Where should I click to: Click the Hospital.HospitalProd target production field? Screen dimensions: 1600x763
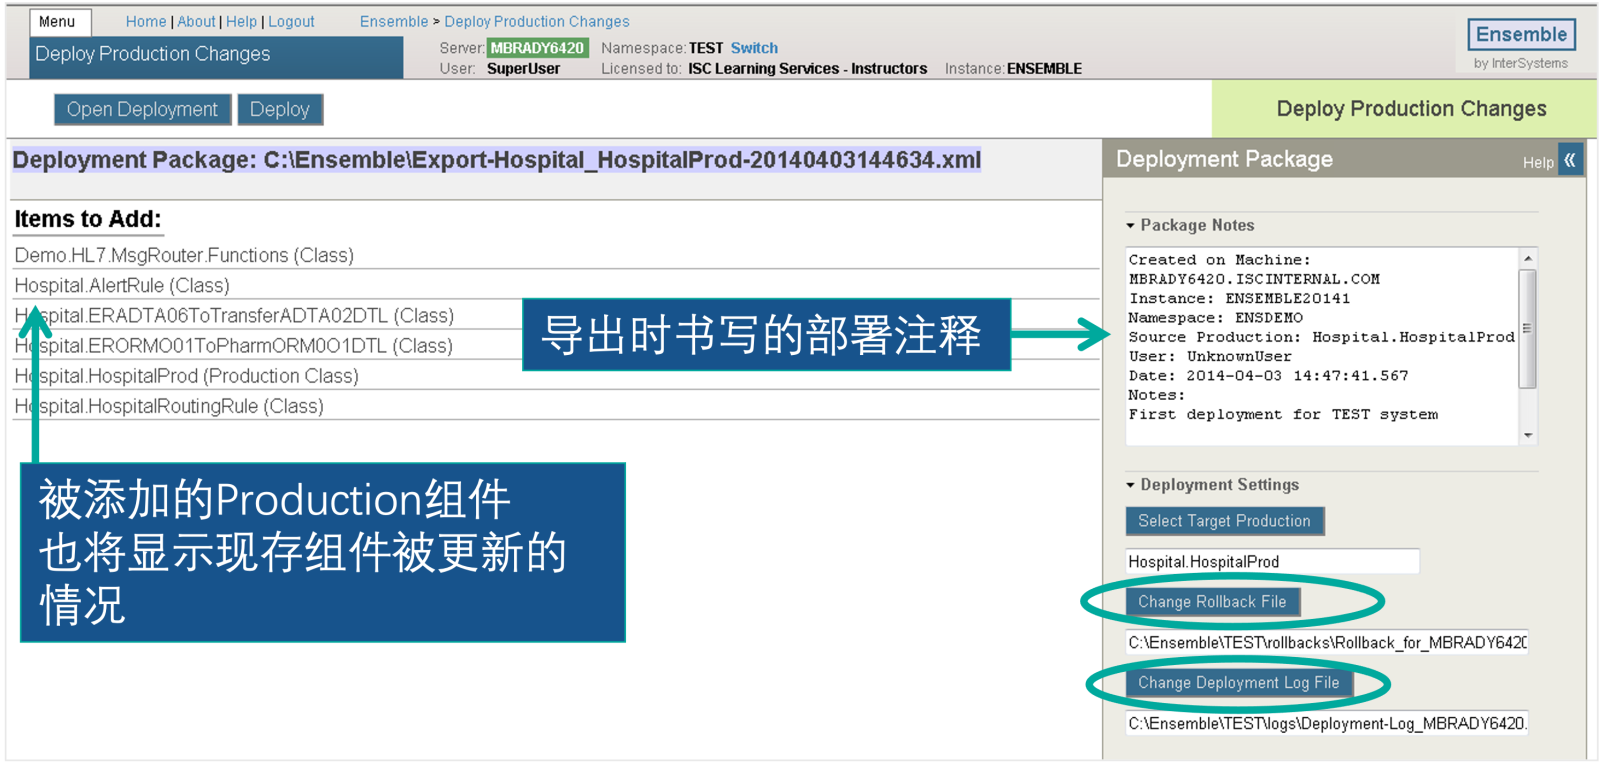(1272, 562)
